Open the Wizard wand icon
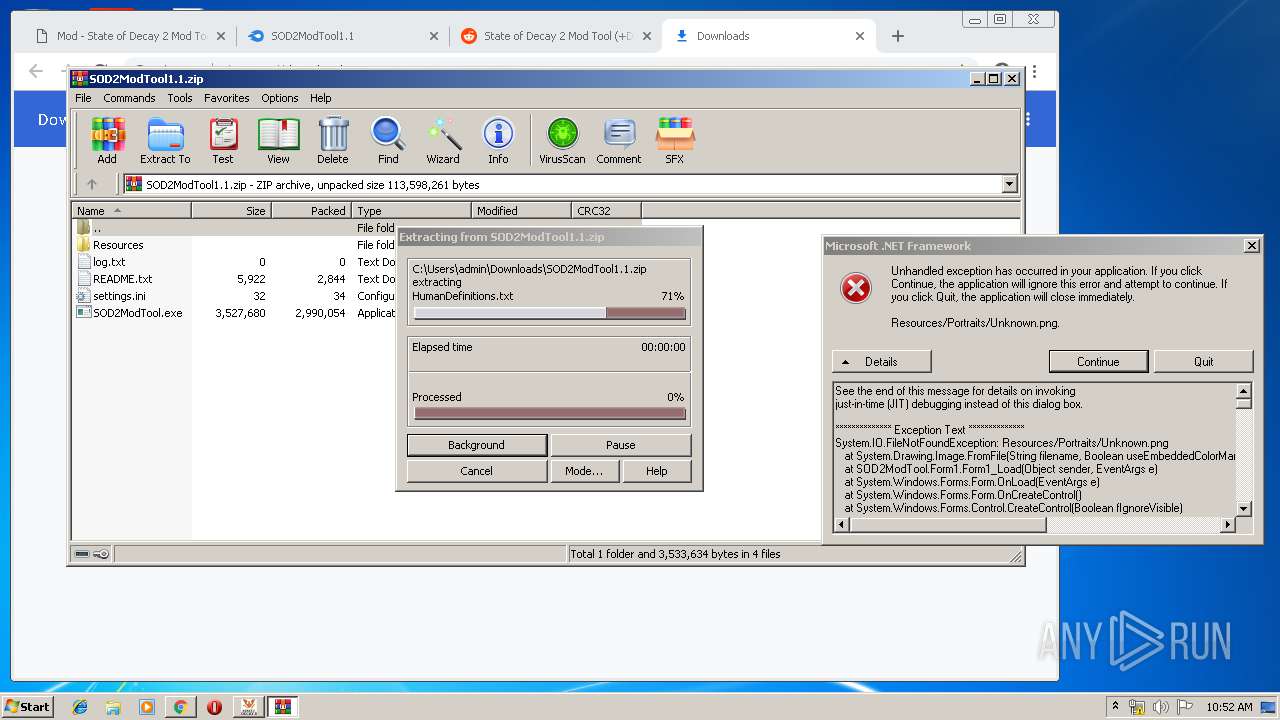The height and width of the screenshot is (720, 1280). click(443, 140)
